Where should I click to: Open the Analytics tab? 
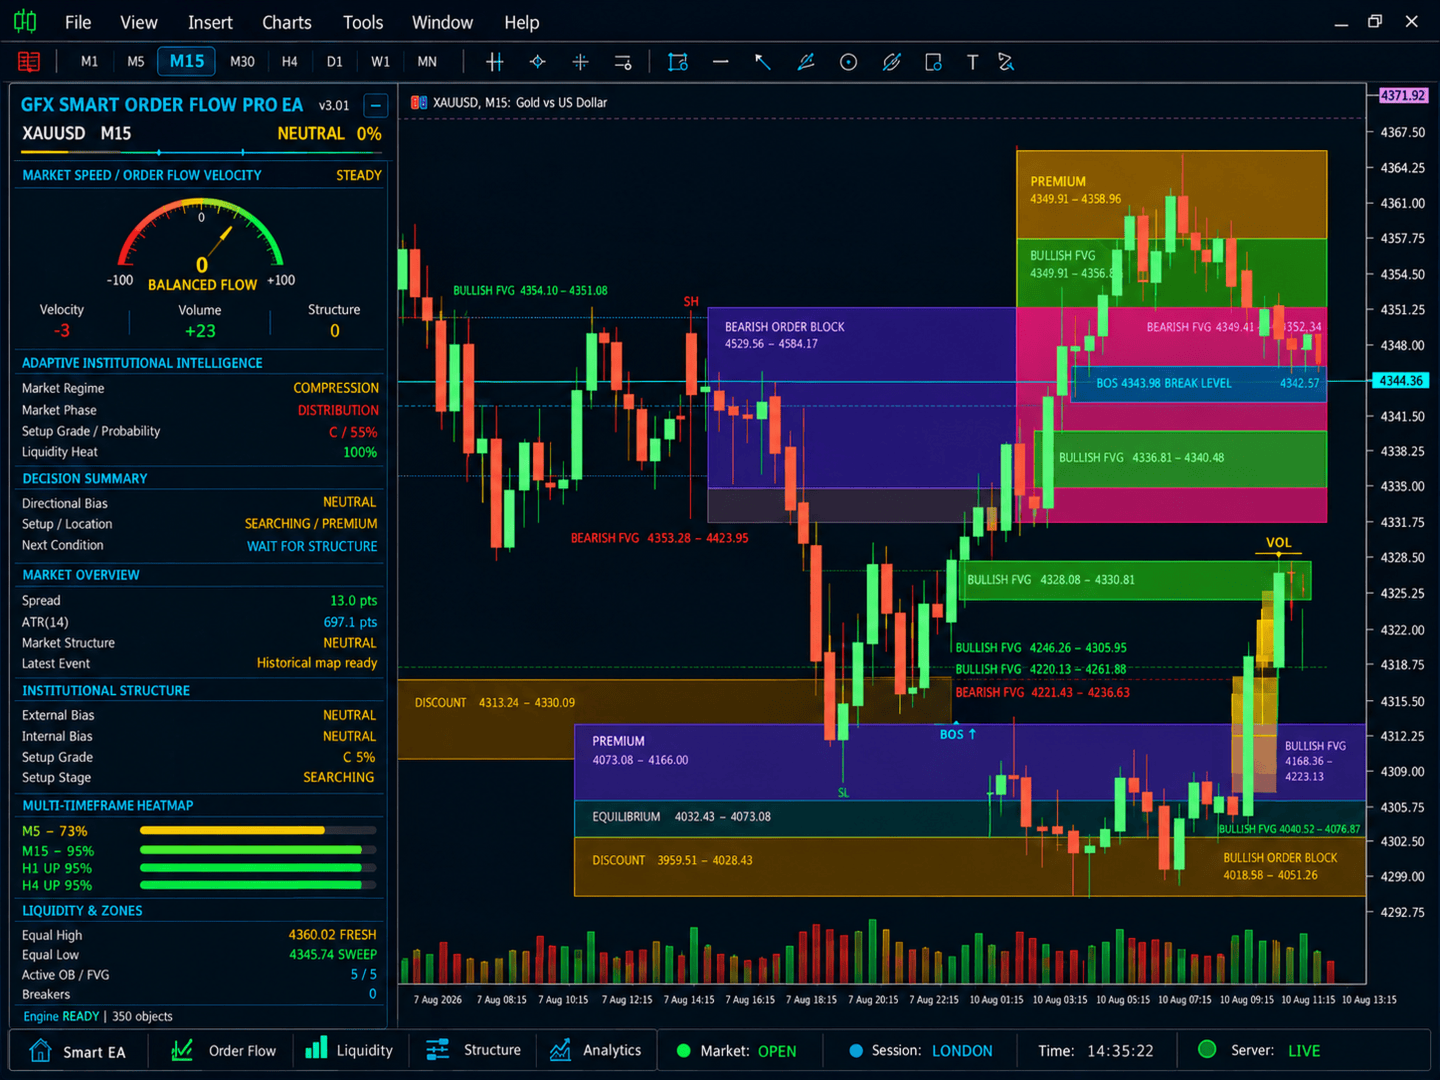596,1051
